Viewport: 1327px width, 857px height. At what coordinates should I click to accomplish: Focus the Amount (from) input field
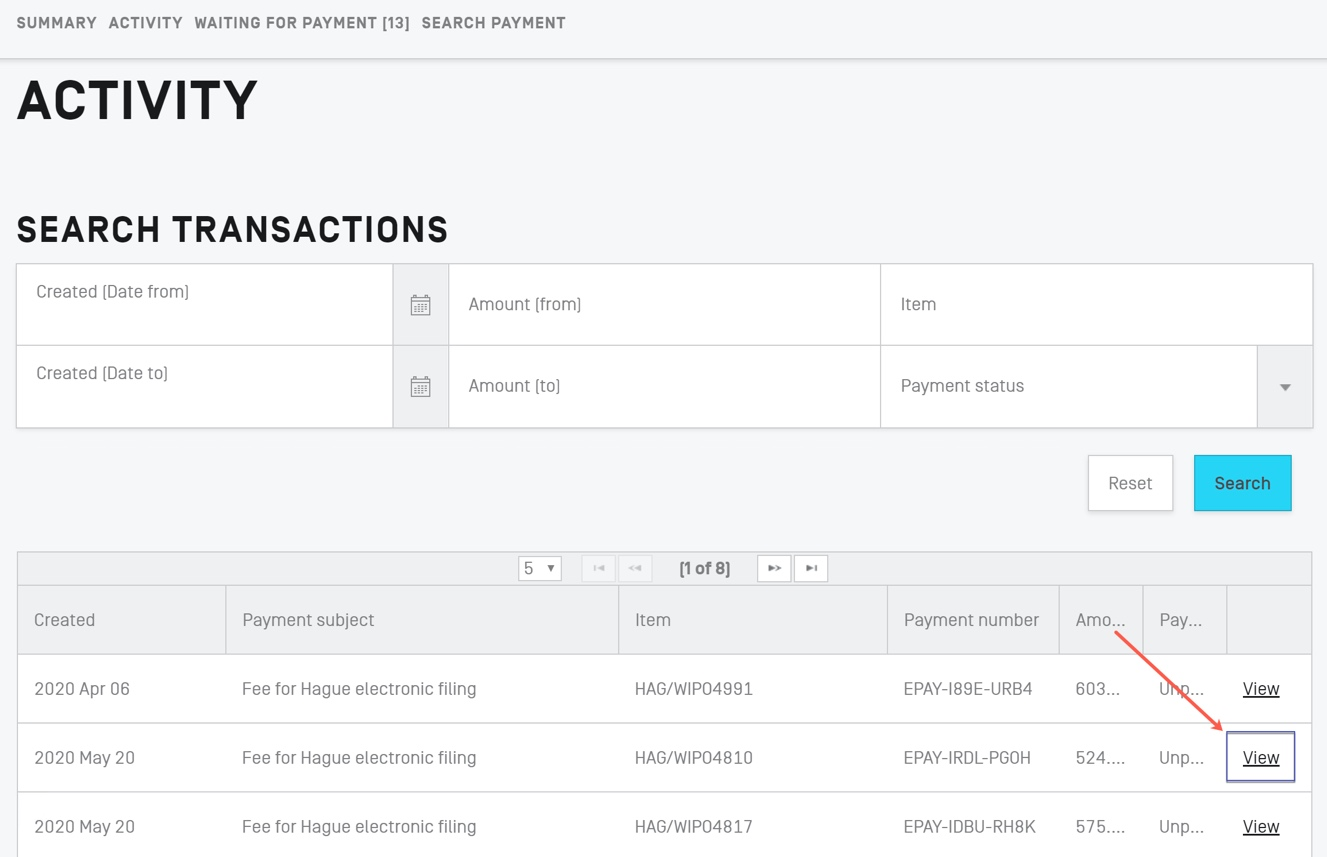point(664,305)
